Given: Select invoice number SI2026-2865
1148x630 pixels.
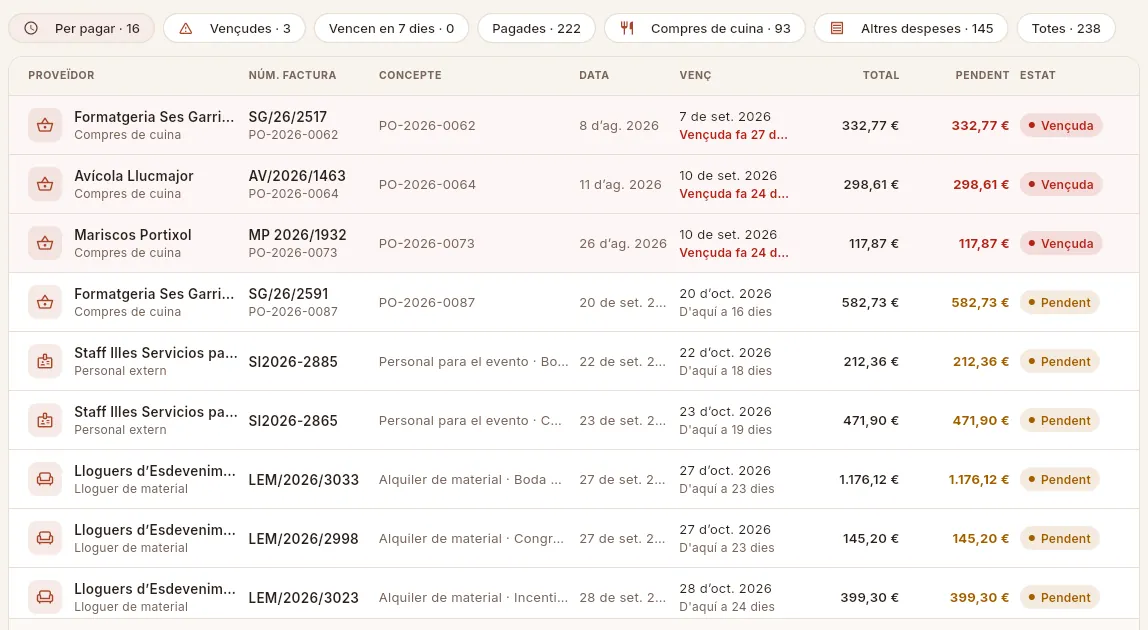Looking at the screenshot, I should (293, 420).
